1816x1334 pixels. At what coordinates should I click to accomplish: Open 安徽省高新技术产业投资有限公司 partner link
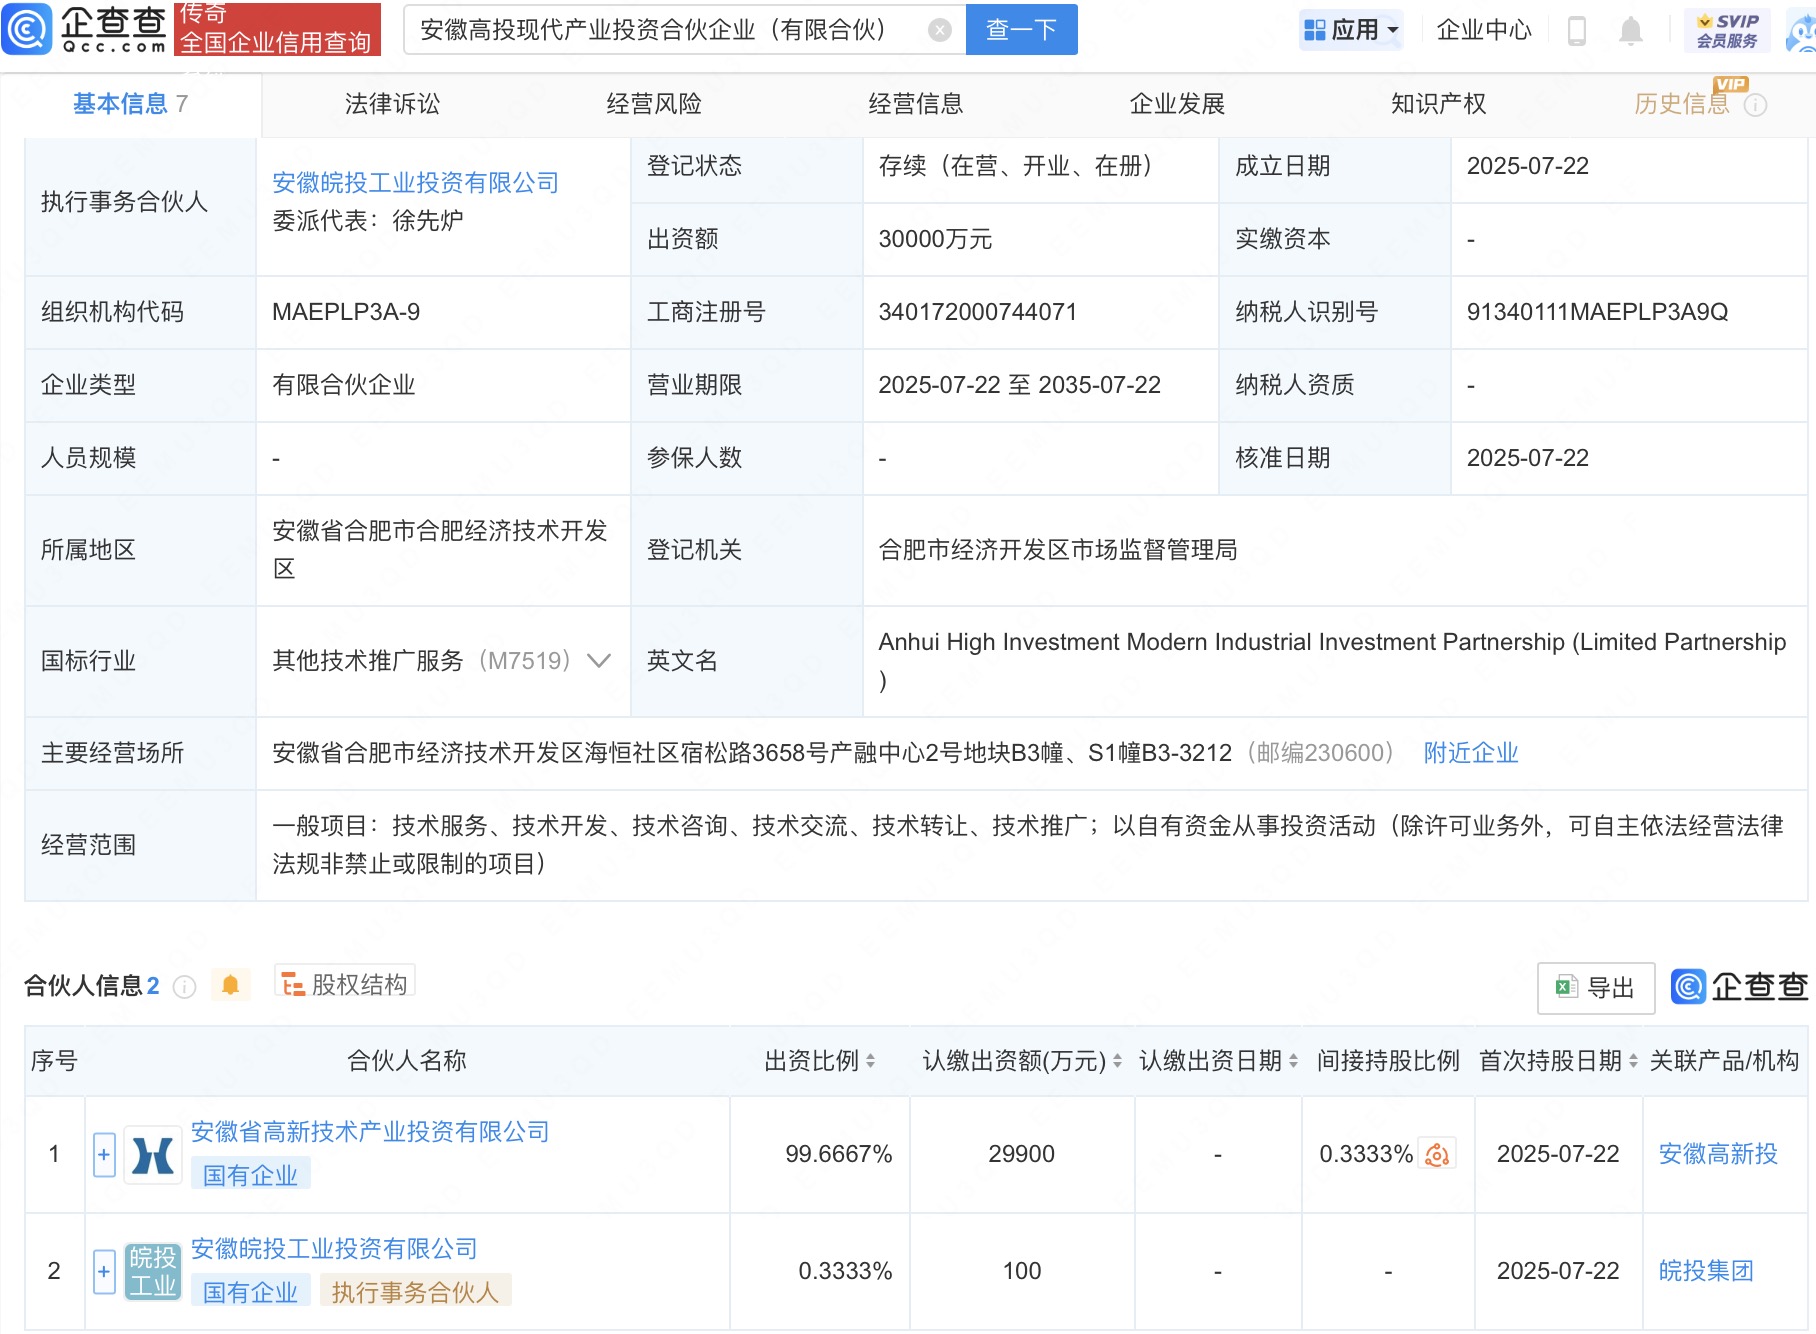[x=370, y=1132]
